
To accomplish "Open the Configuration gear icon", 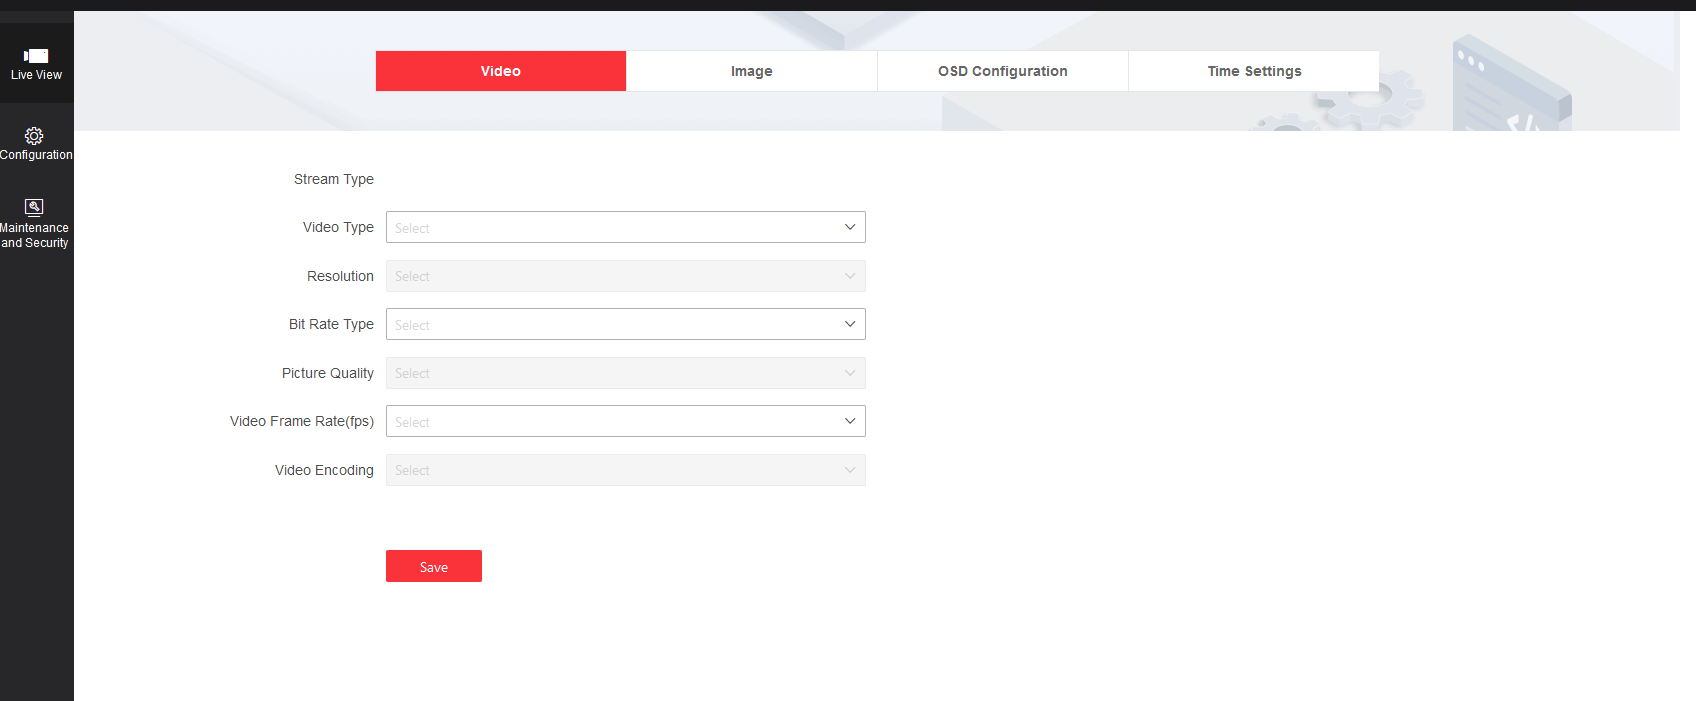I will click(34, 136).
